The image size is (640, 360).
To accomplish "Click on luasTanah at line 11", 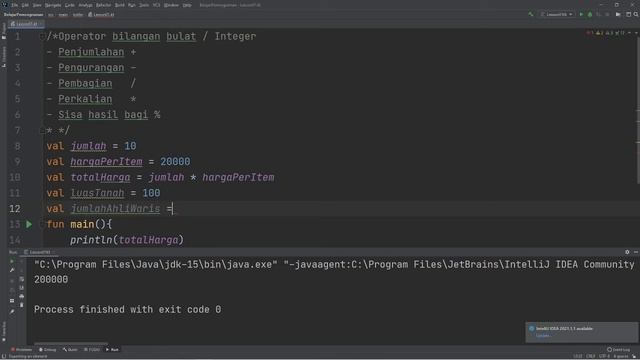I will (97, 193).
